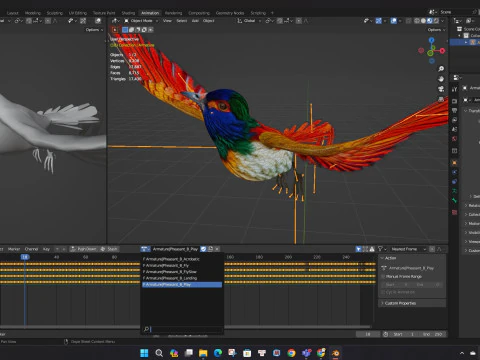Zoom the viewport with the magnifier icon
480x360 pixels.
(x=441, y=69)
